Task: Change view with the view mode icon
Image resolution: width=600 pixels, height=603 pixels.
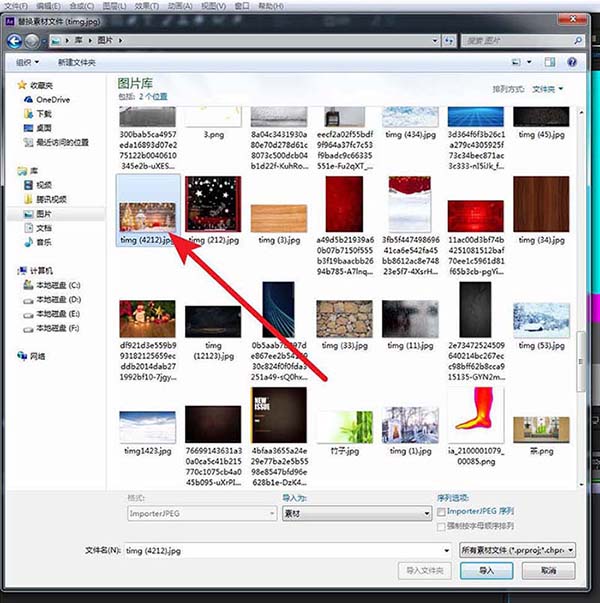Action: (x=516, y=62)
